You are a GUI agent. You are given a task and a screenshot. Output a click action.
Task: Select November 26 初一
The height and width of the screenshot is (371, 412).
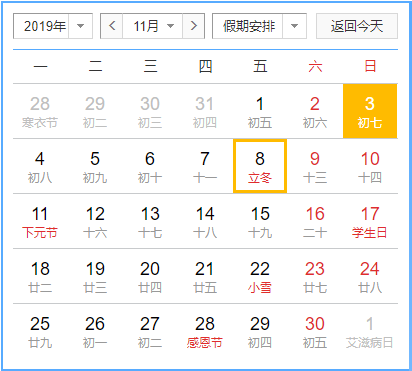click(95, 331)
